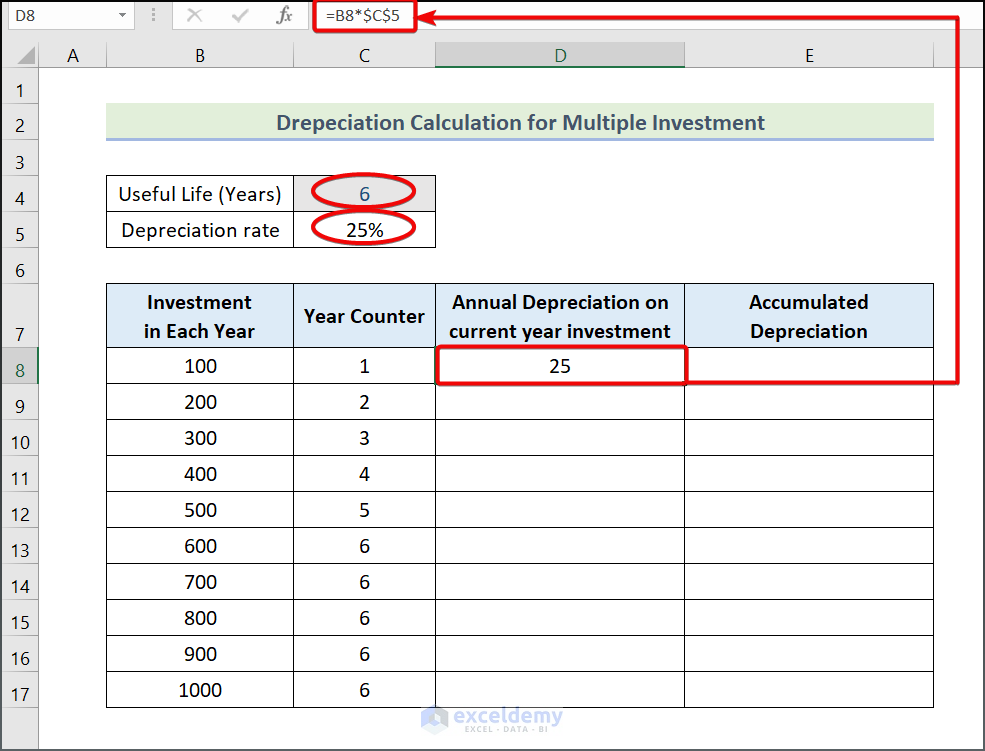This screenshot has height=751, width=985.
Task: Select column A header
Action: [73, 56]
